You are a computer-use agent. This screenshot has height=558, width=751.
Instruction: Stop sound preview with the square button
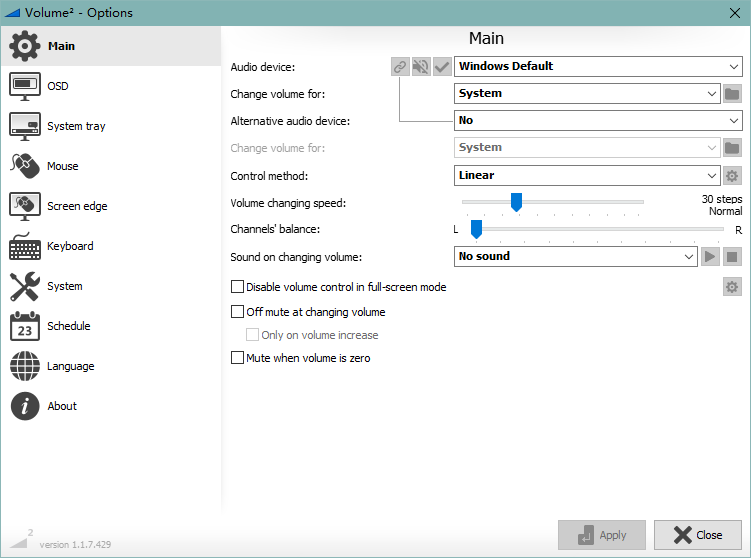tap(732, 257)
